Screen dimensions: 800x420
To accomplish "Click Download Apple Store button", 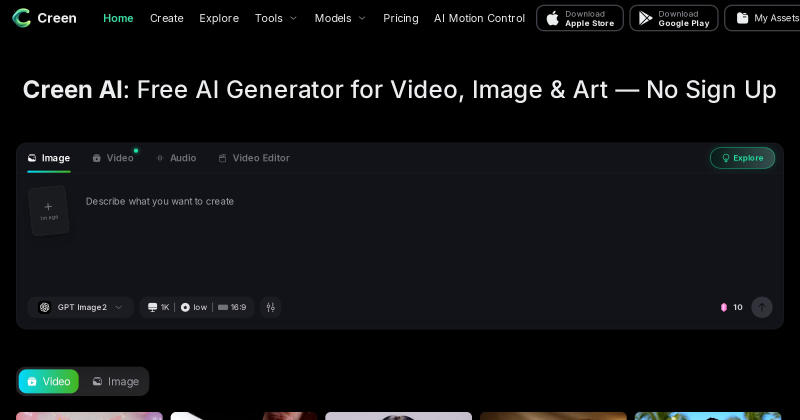I will (580, 18).
